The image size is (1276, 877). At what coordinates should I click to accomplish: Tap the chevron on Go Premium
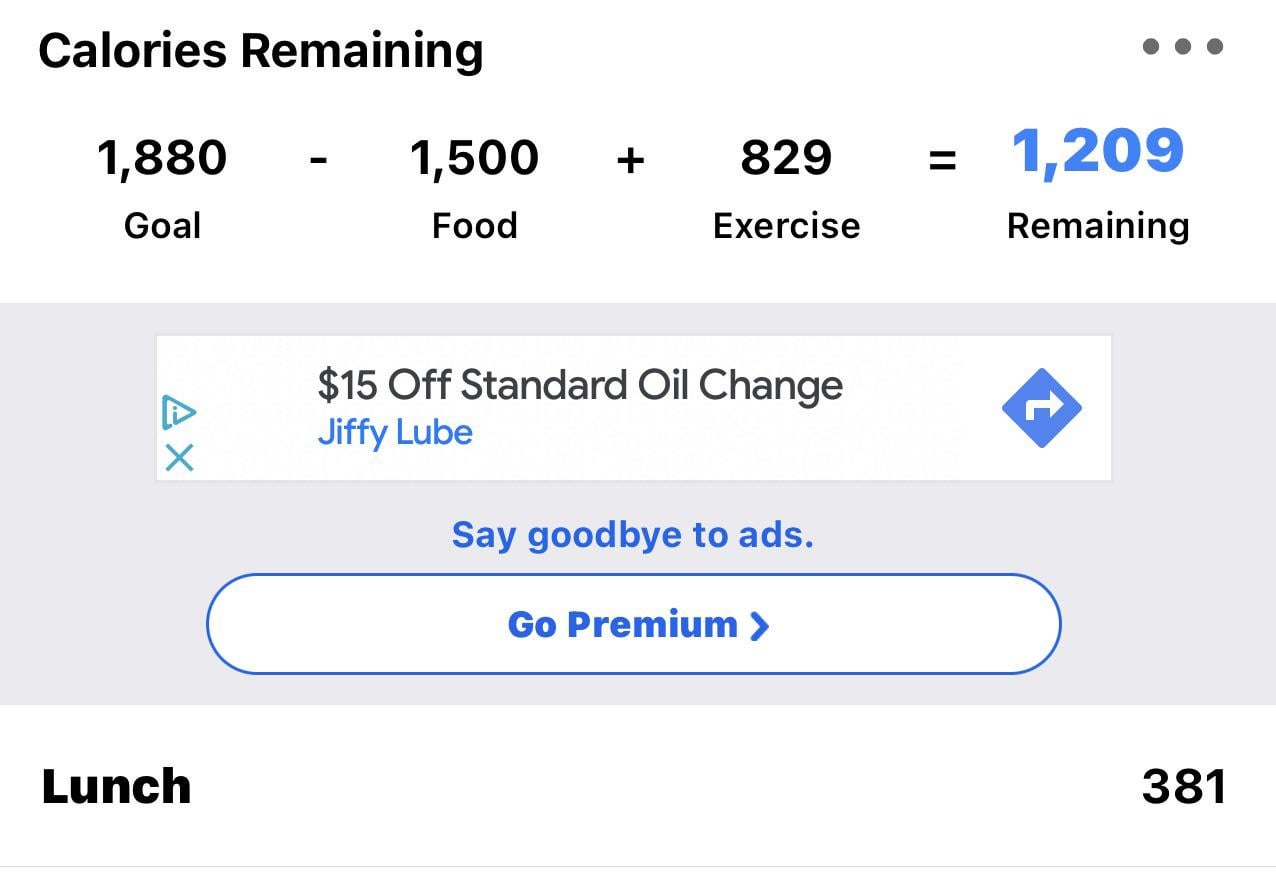point(760,626)
